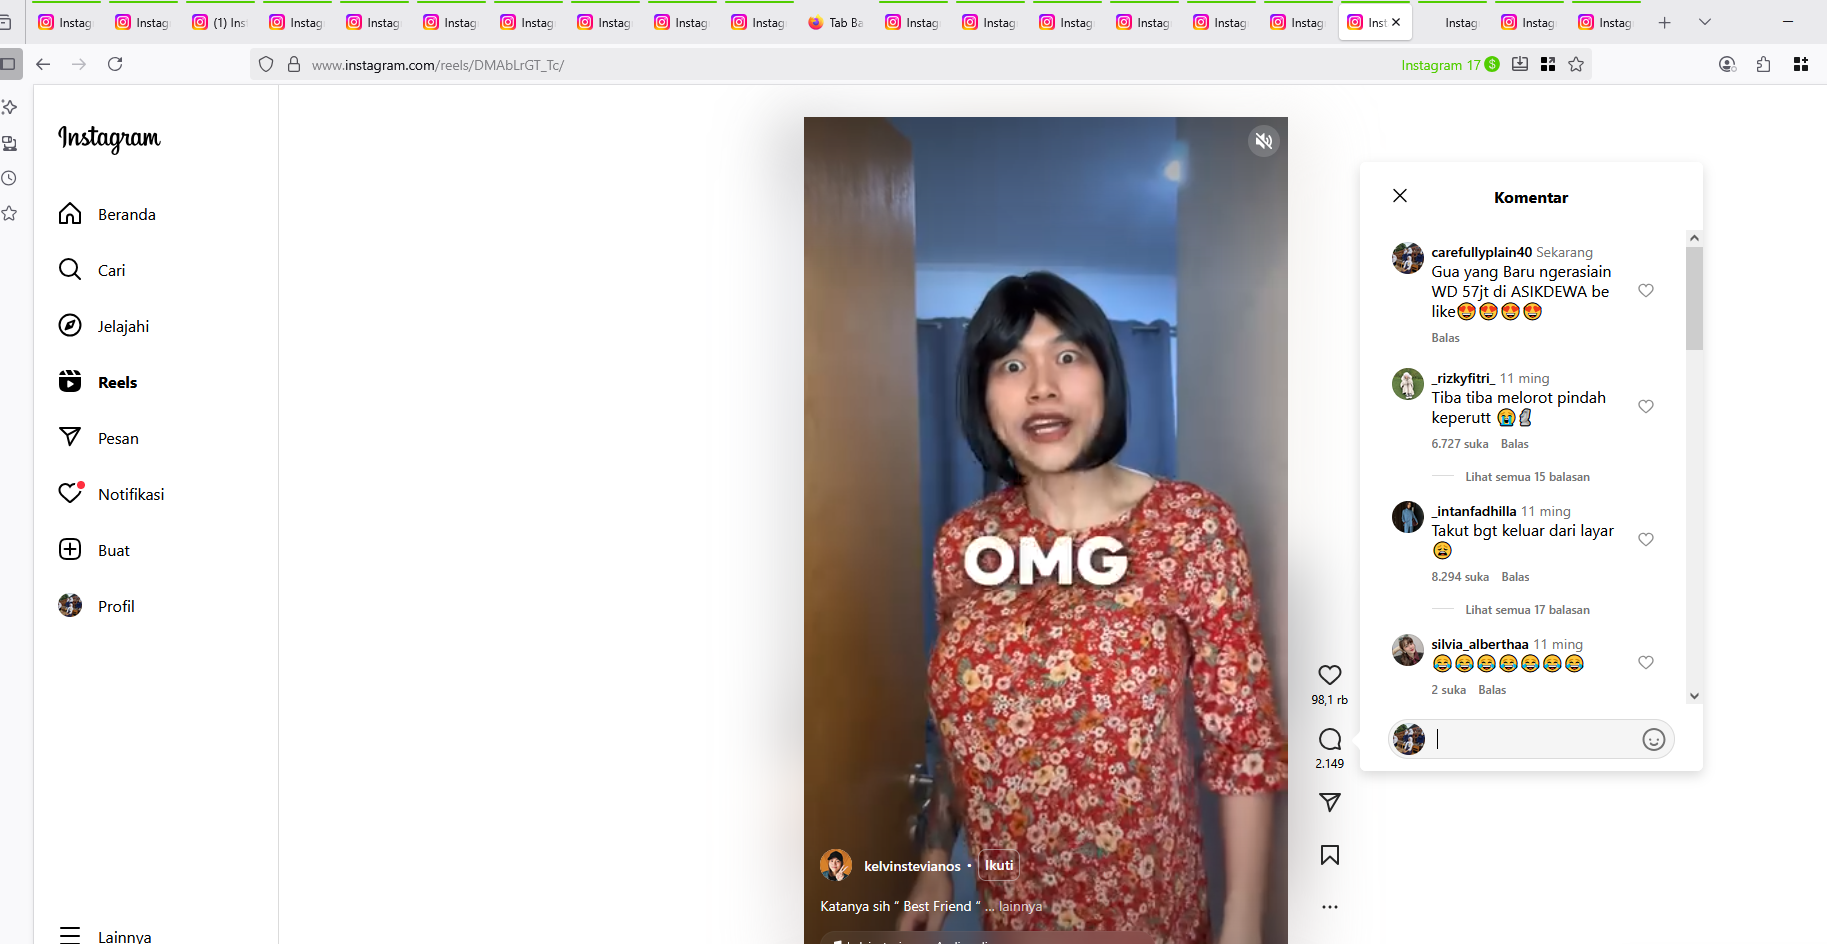Open Notifikasi notifications

[111, 494]
